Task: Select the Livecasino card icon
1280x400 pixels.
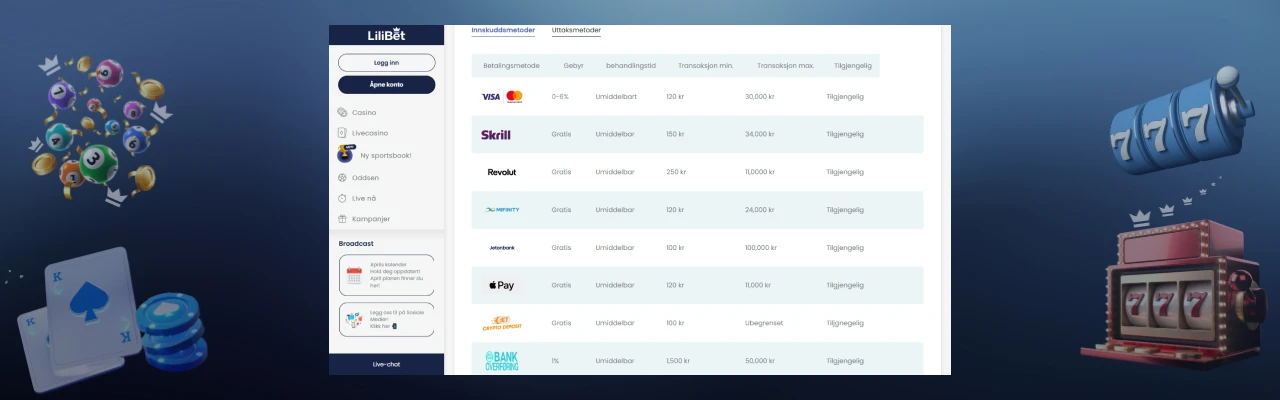Action: pos(342,133)
